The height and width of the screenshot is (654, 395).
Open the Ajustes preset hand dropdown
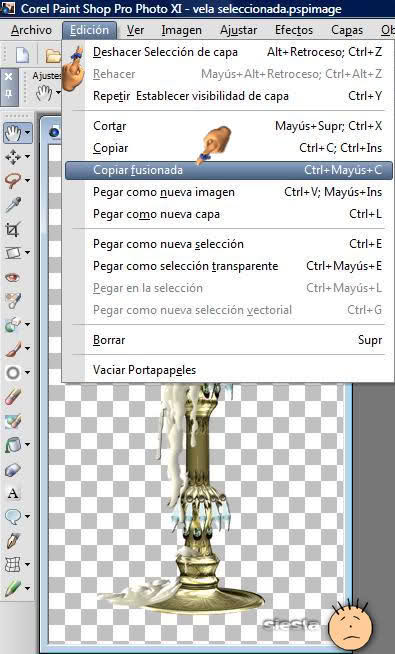[x=58, y=93]
